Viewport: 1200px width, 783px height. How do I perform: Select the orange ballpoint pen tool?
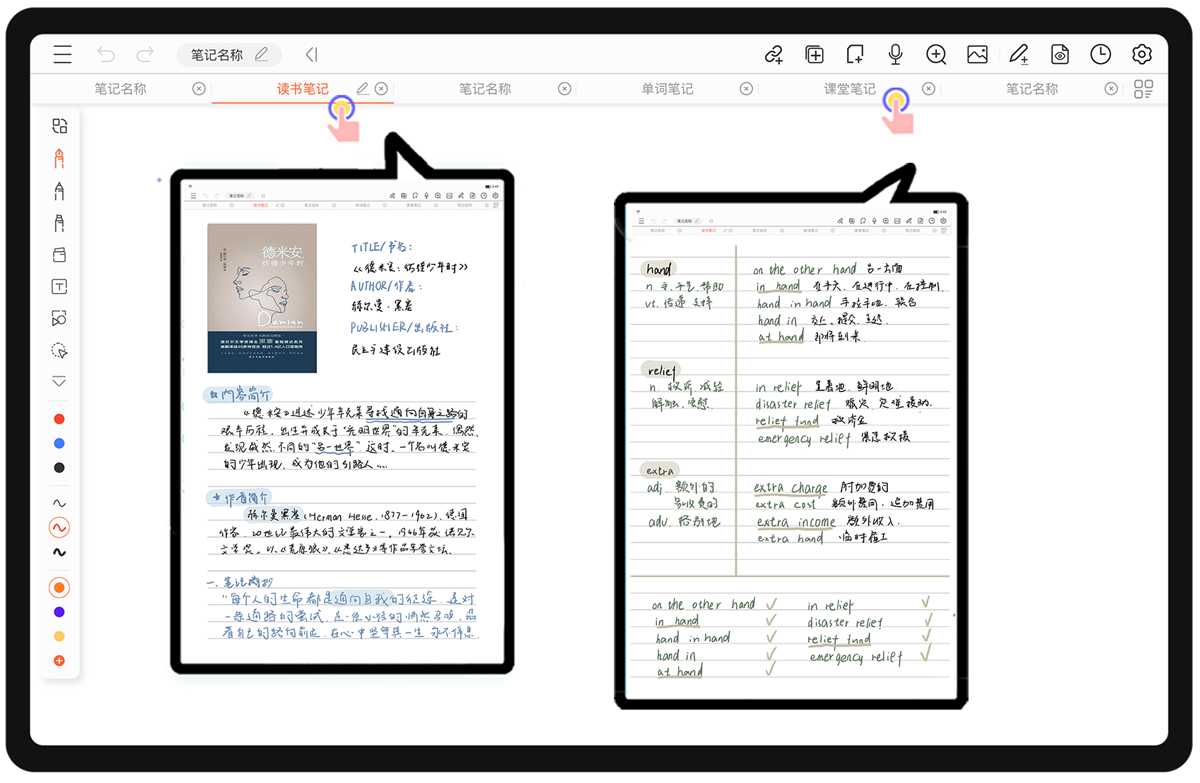tap(59, 158)
